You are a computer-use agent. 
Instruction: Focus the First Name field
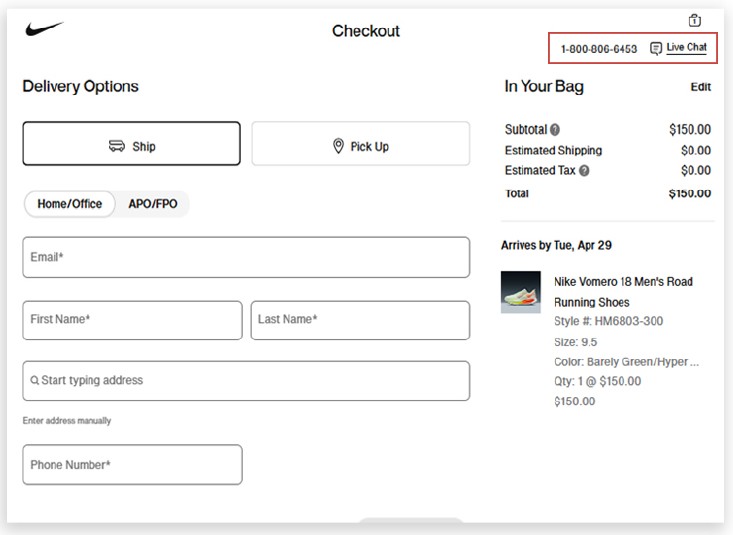point(132,320)
